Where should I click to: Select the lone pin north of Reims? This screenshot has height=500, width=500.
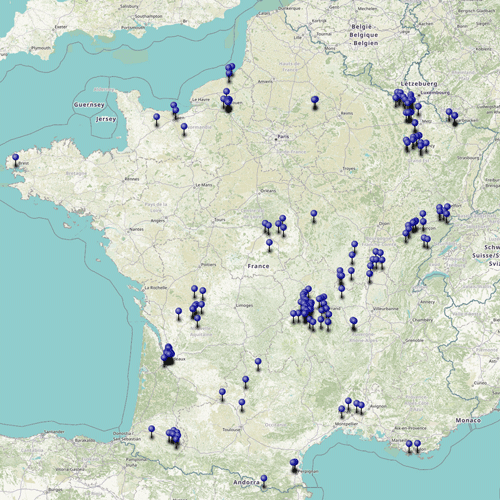(315, 100)
